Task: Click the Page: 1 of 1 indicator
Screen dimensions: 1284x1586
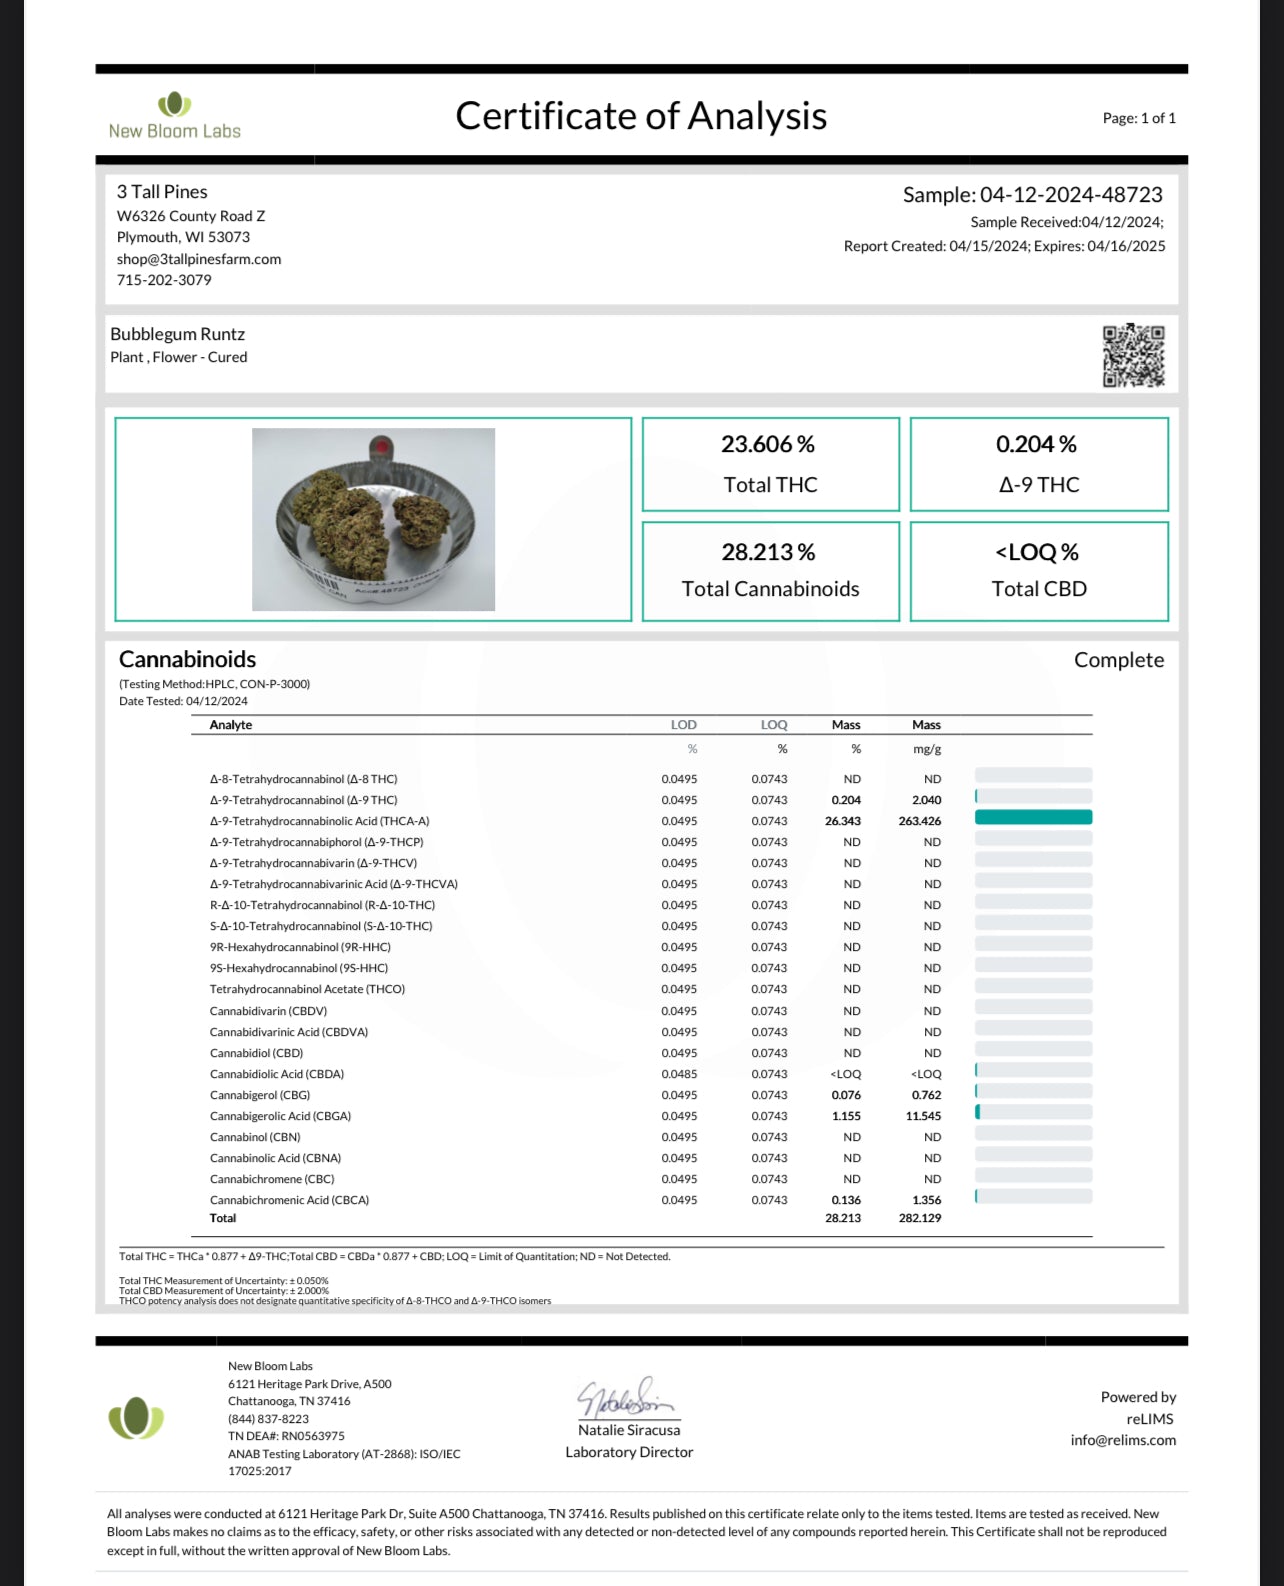Action: click(1138, 118)
